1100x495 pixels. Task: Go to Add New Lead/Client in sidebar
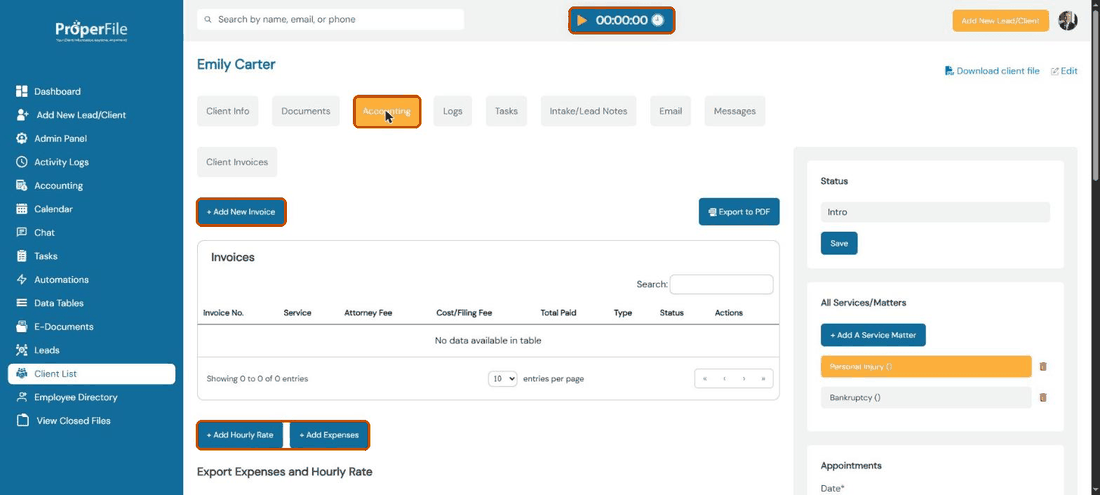81,115
